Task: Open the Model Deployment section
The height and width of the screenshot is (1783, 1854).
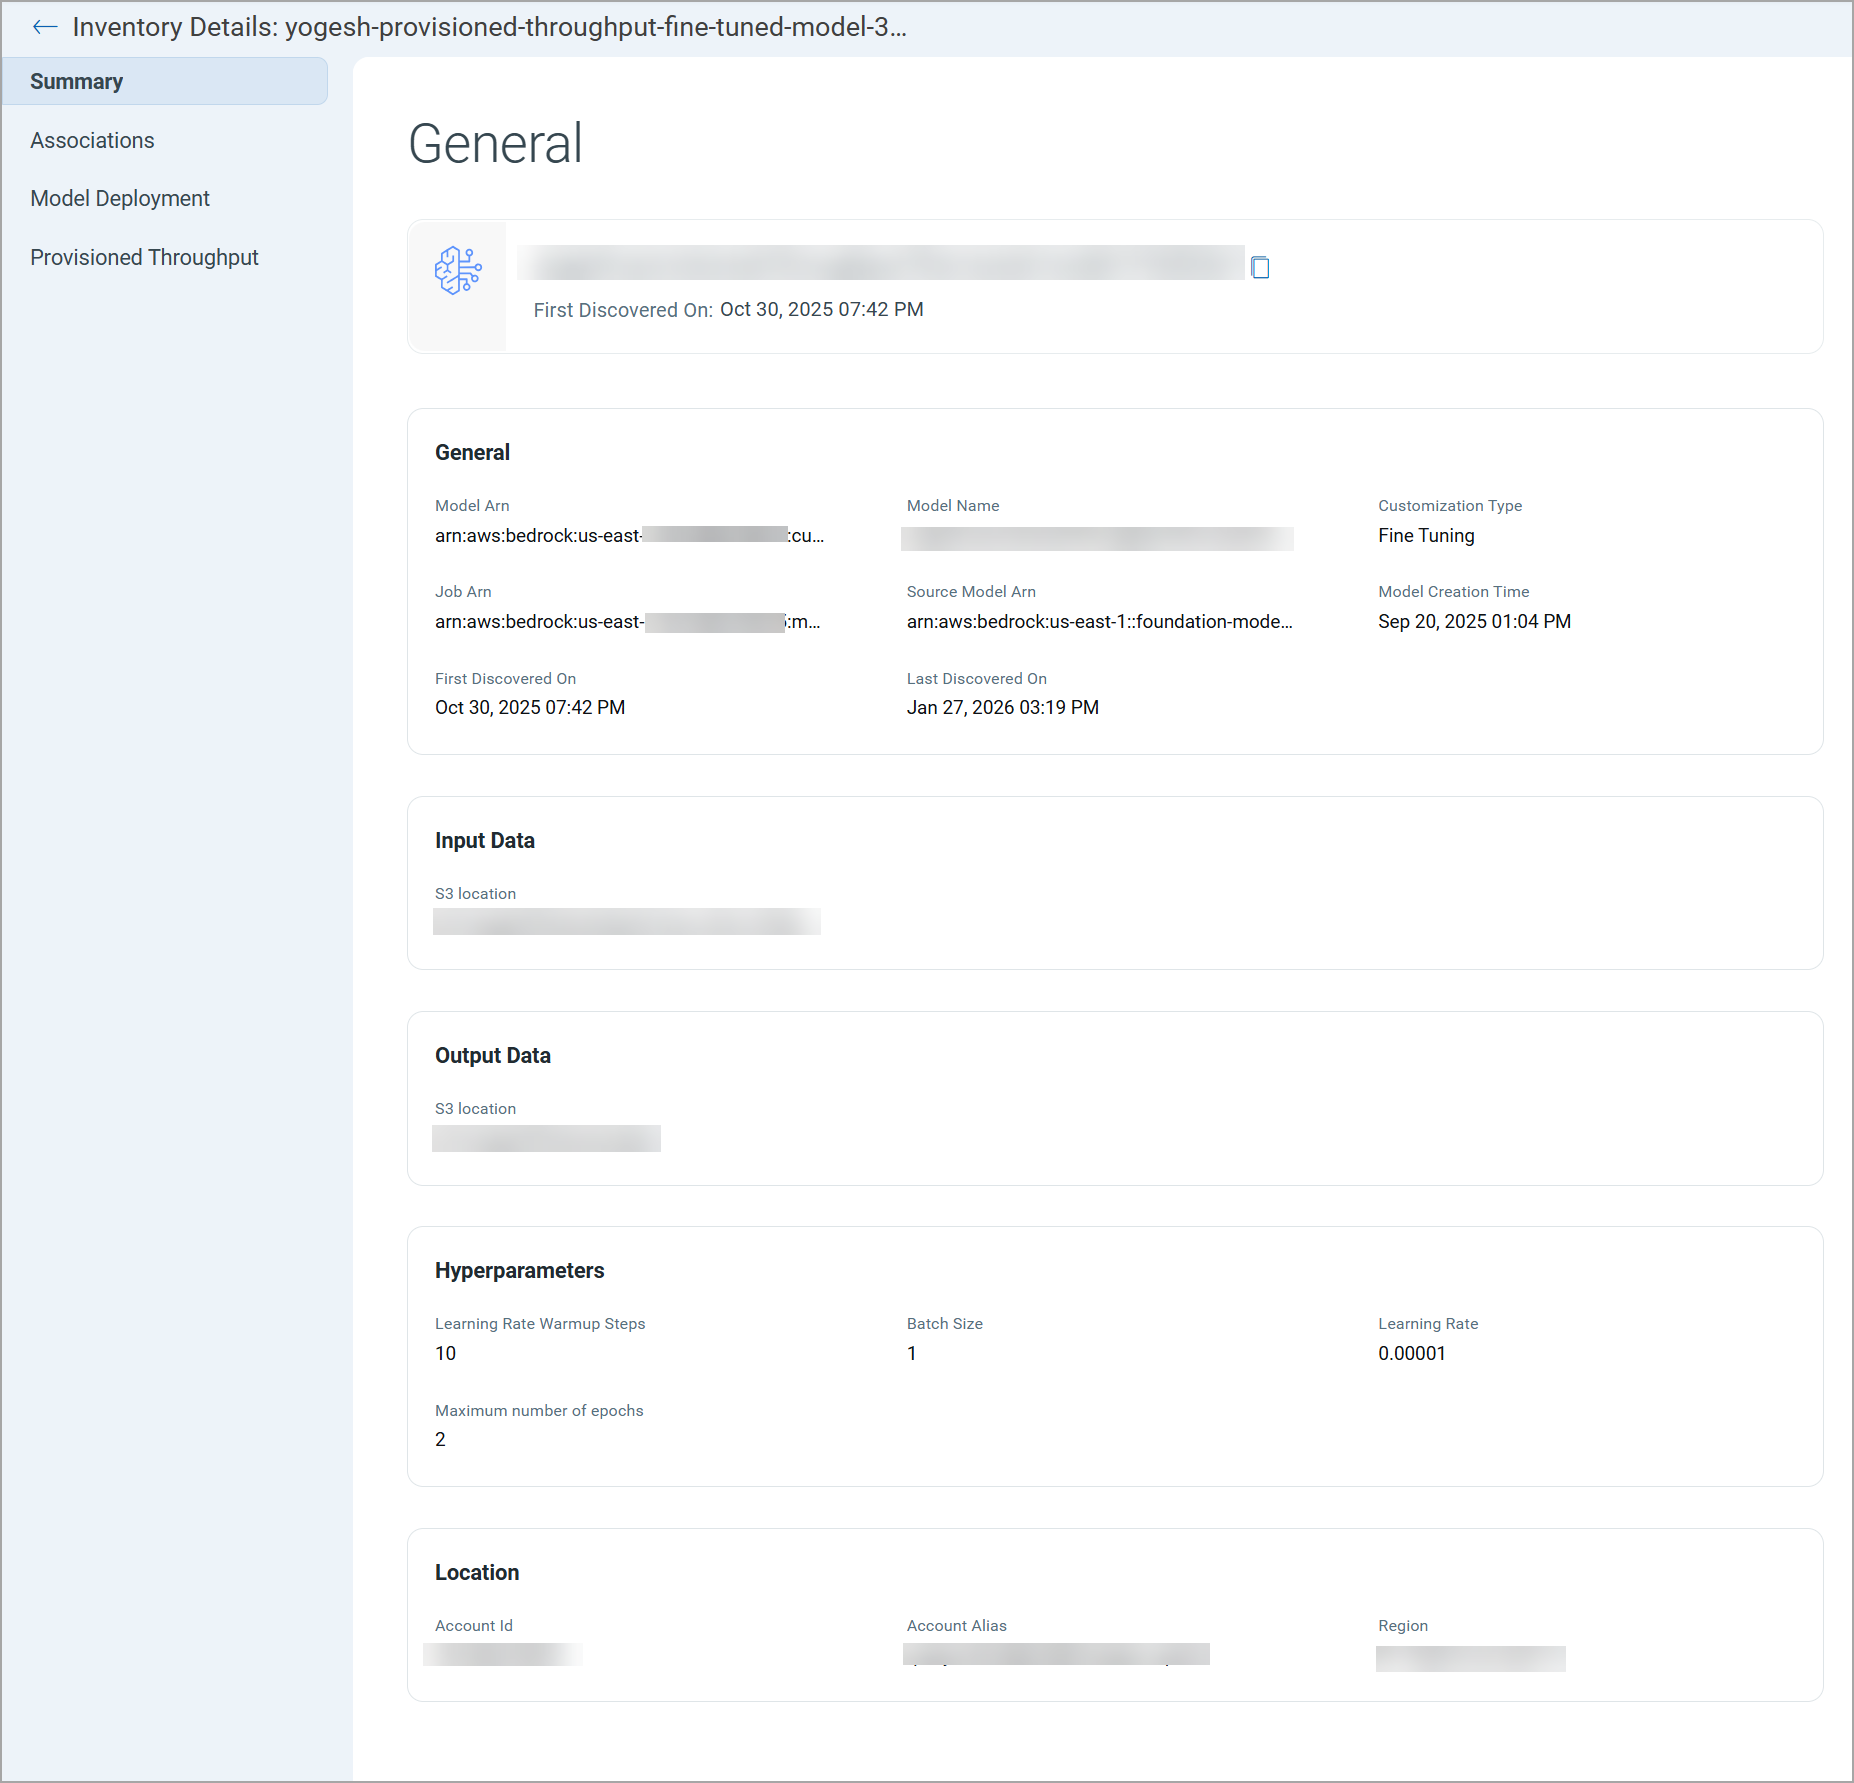Action: pos(120,198)
